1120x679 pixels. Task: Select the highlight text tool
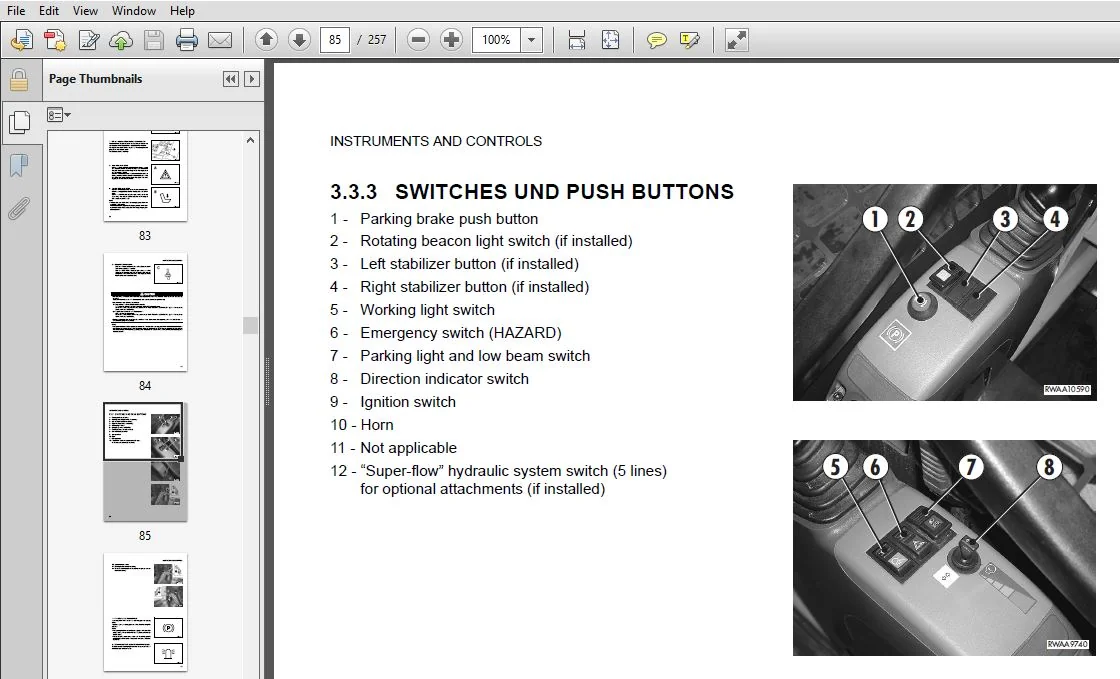689,40
